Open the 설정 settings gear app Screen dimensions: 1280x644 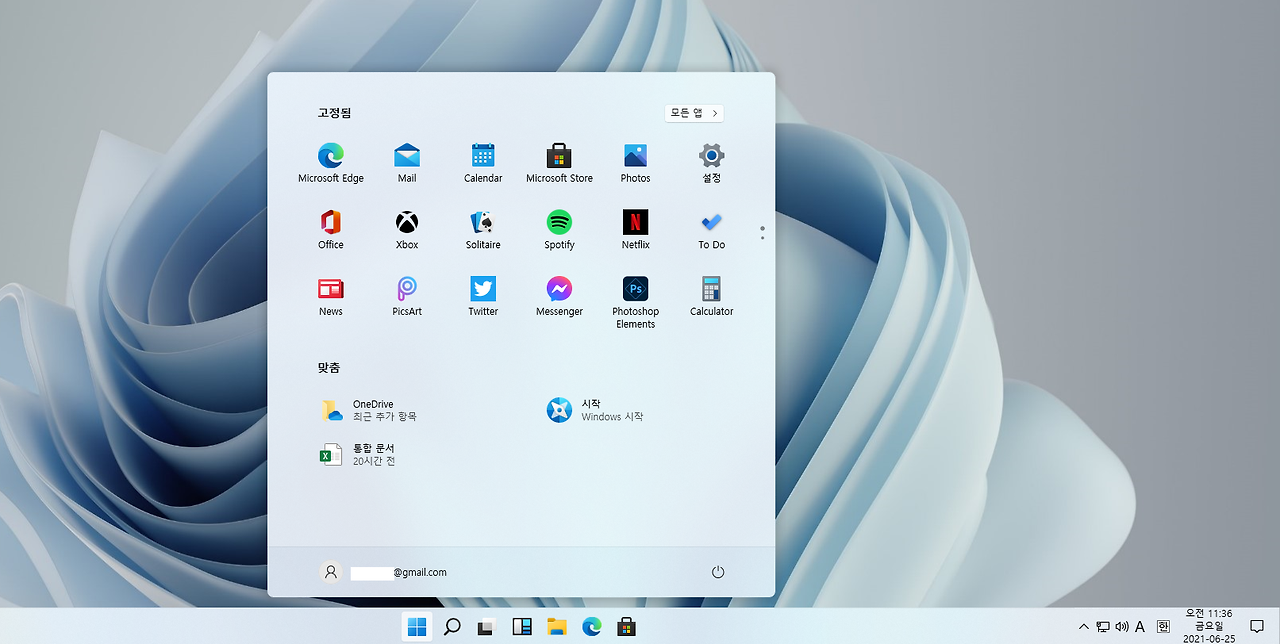click(711, 163)
